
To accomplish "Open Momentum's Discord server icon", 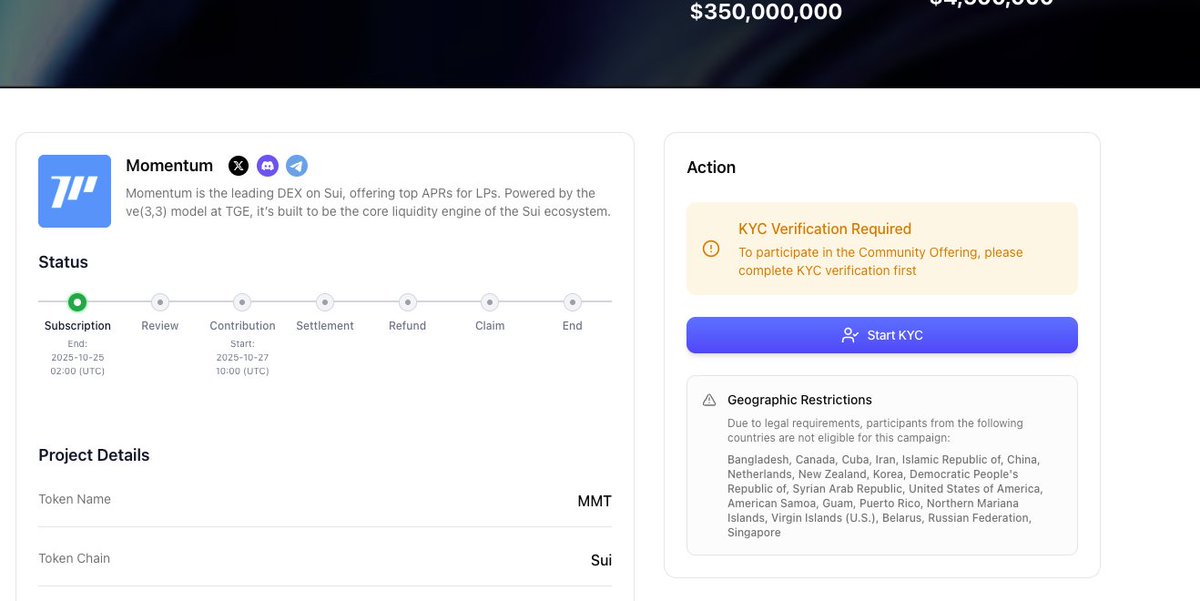I will [267, 166].
